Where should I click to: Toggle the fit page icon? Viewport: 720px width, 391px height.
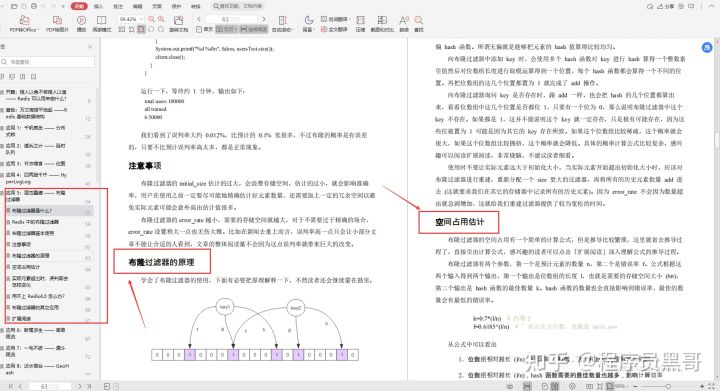click(x=131, y=29)
